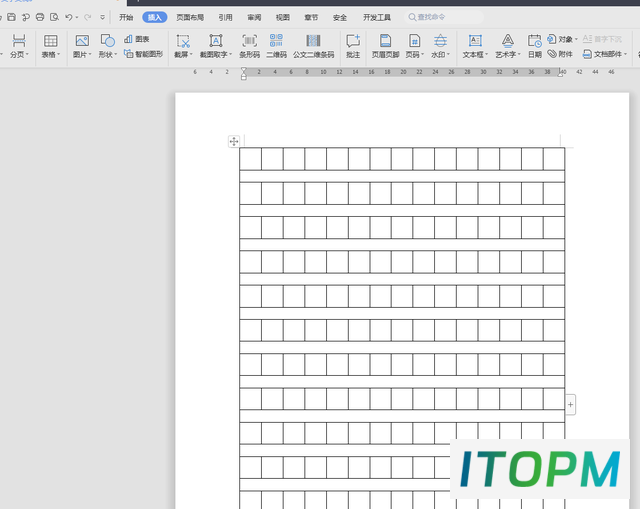Open the 引用 ribbon tab
Screen dimensions: 640x509
(x=225, y=17)
